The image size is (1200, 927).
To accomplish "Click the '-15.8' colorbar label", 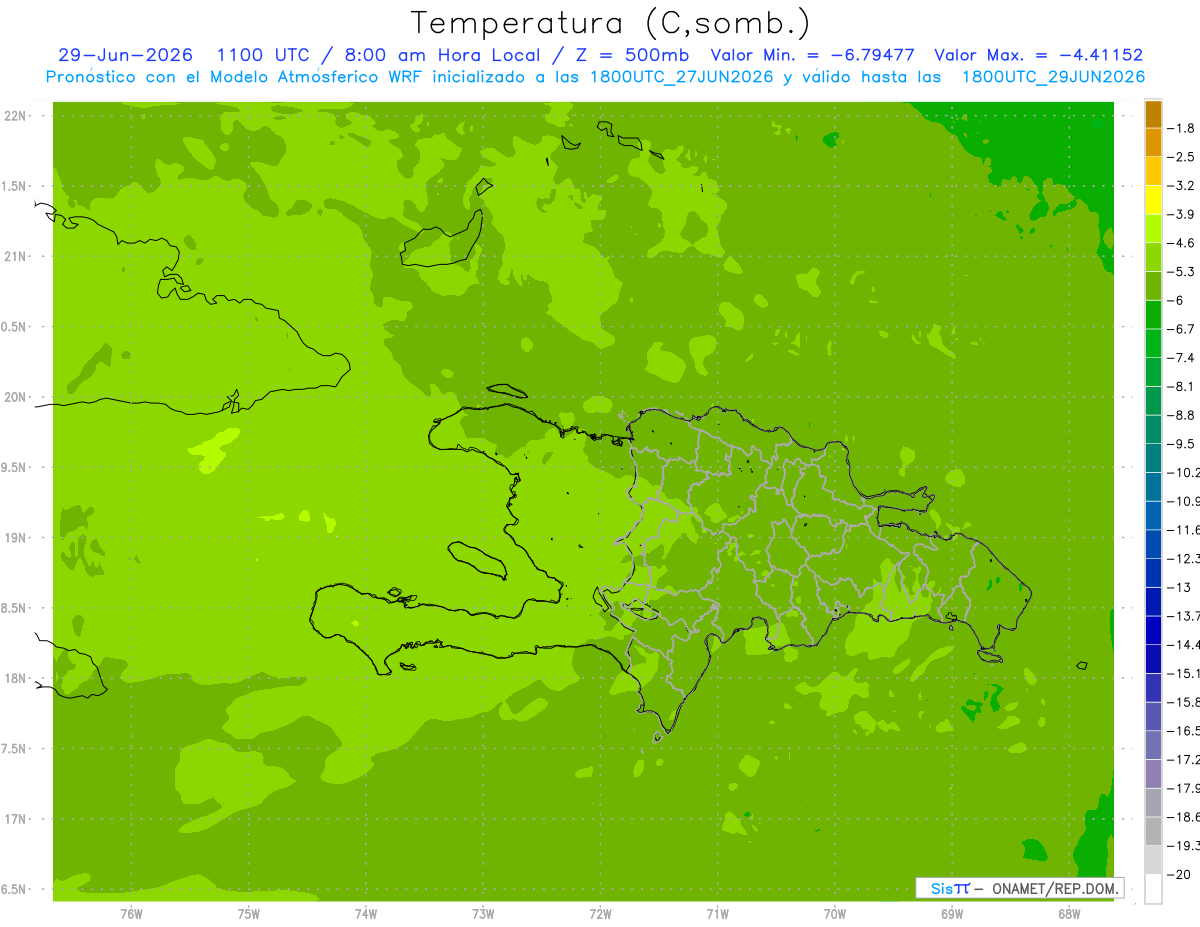I will [x=1184, y=702].
